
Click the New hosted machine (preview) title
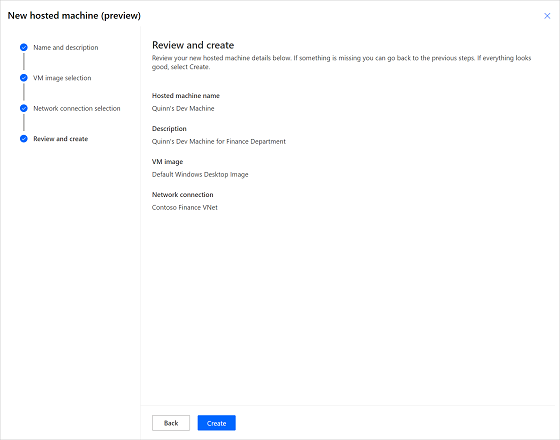[74, 16]
